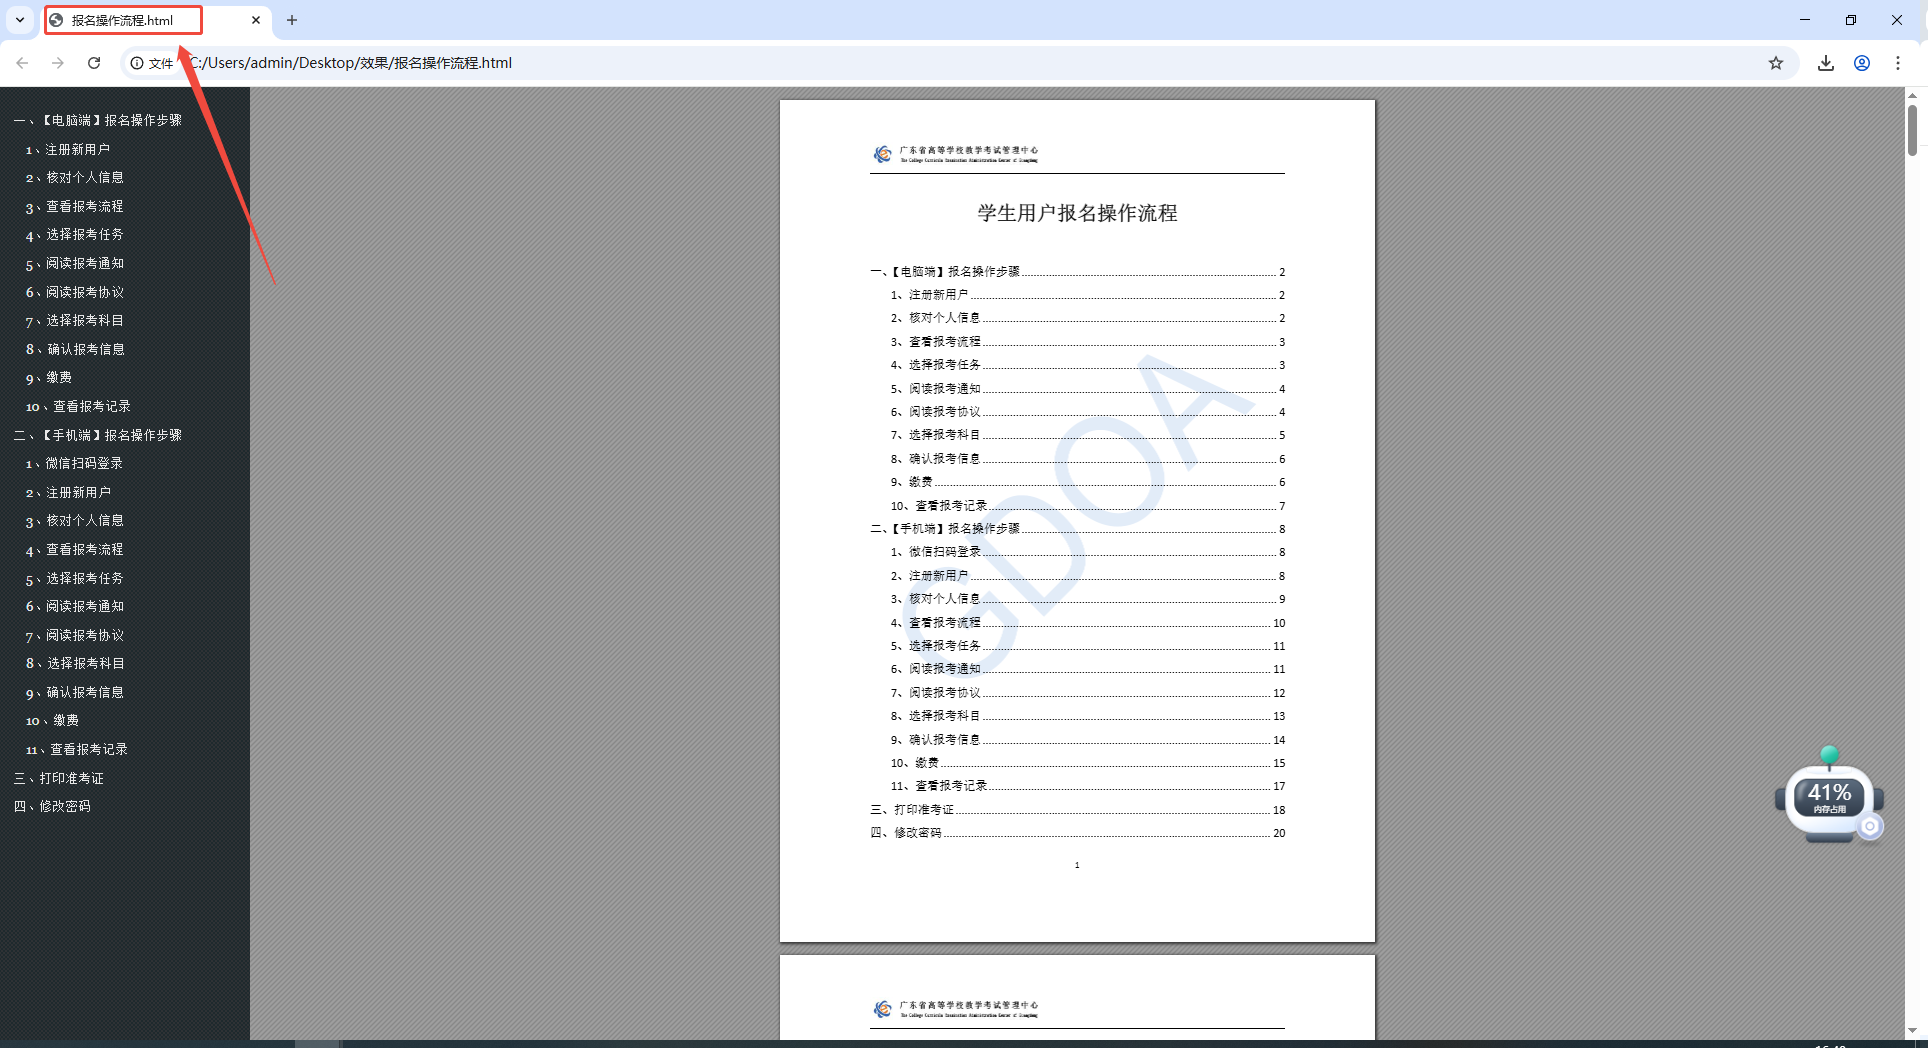
Task: Open a new tab with plus button
Action: (292, 20)
